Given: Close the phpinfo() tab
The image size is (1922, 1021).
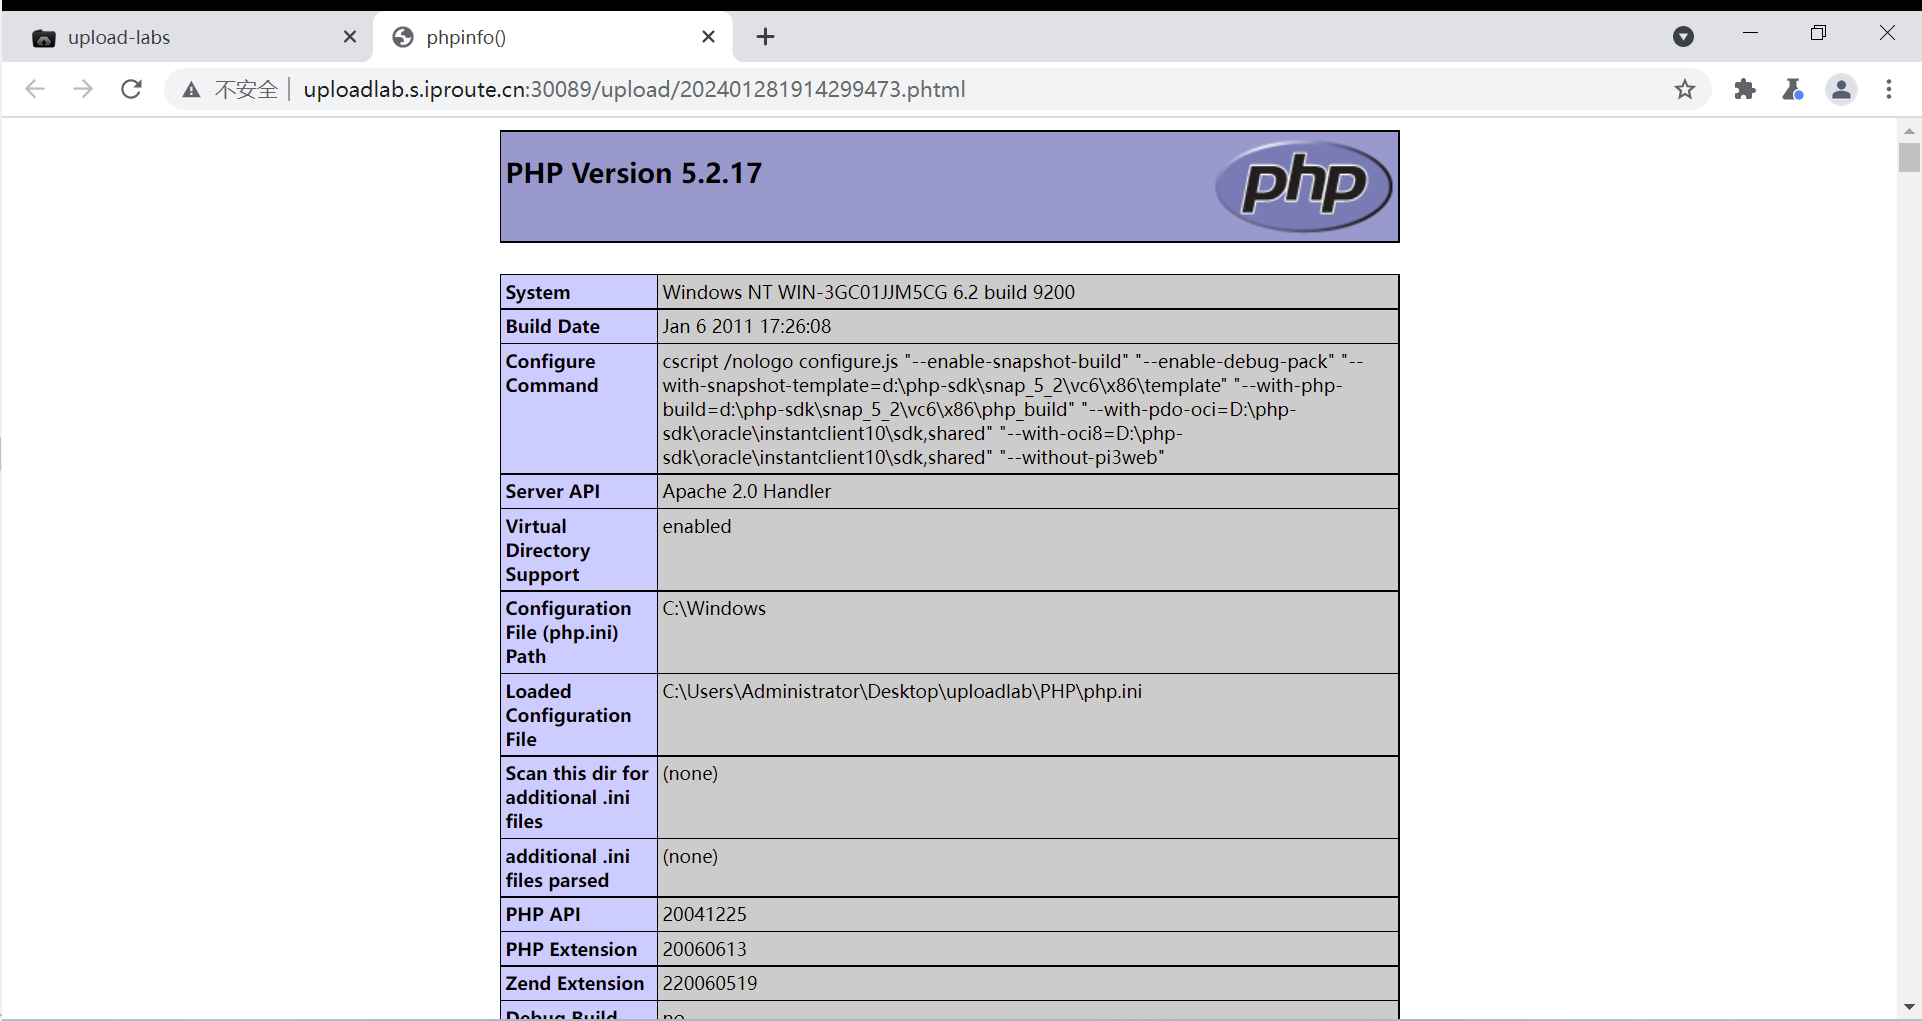Looking at the screenshot, I should click(x=708, y=37).
